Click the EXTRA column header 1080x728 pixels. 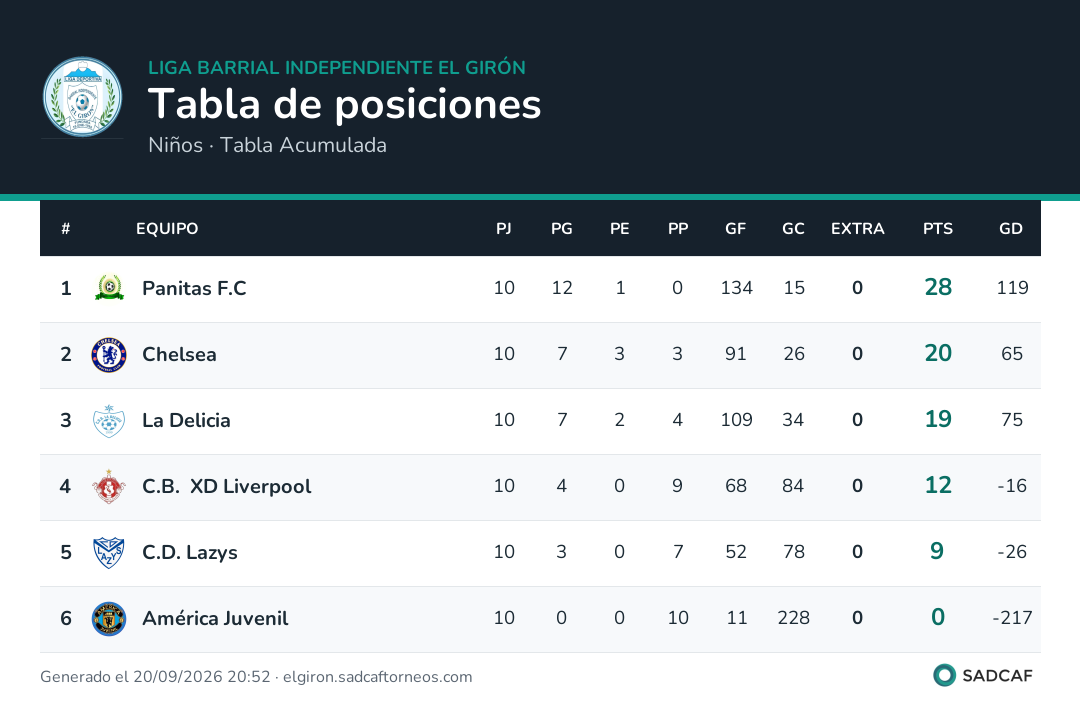click(858, 229)
